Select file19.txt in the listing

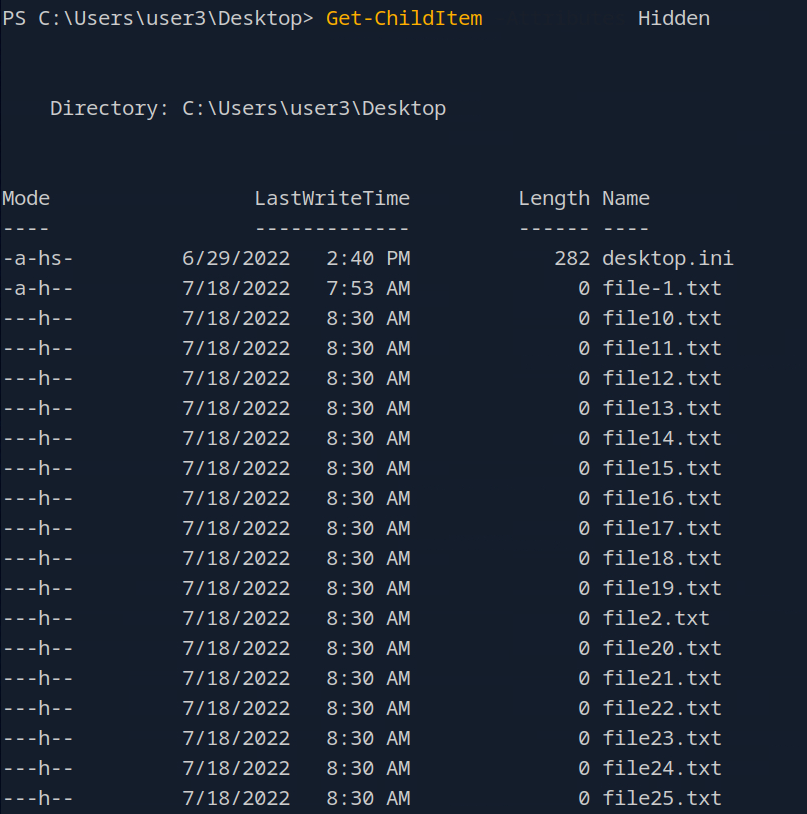coord(662,588)
